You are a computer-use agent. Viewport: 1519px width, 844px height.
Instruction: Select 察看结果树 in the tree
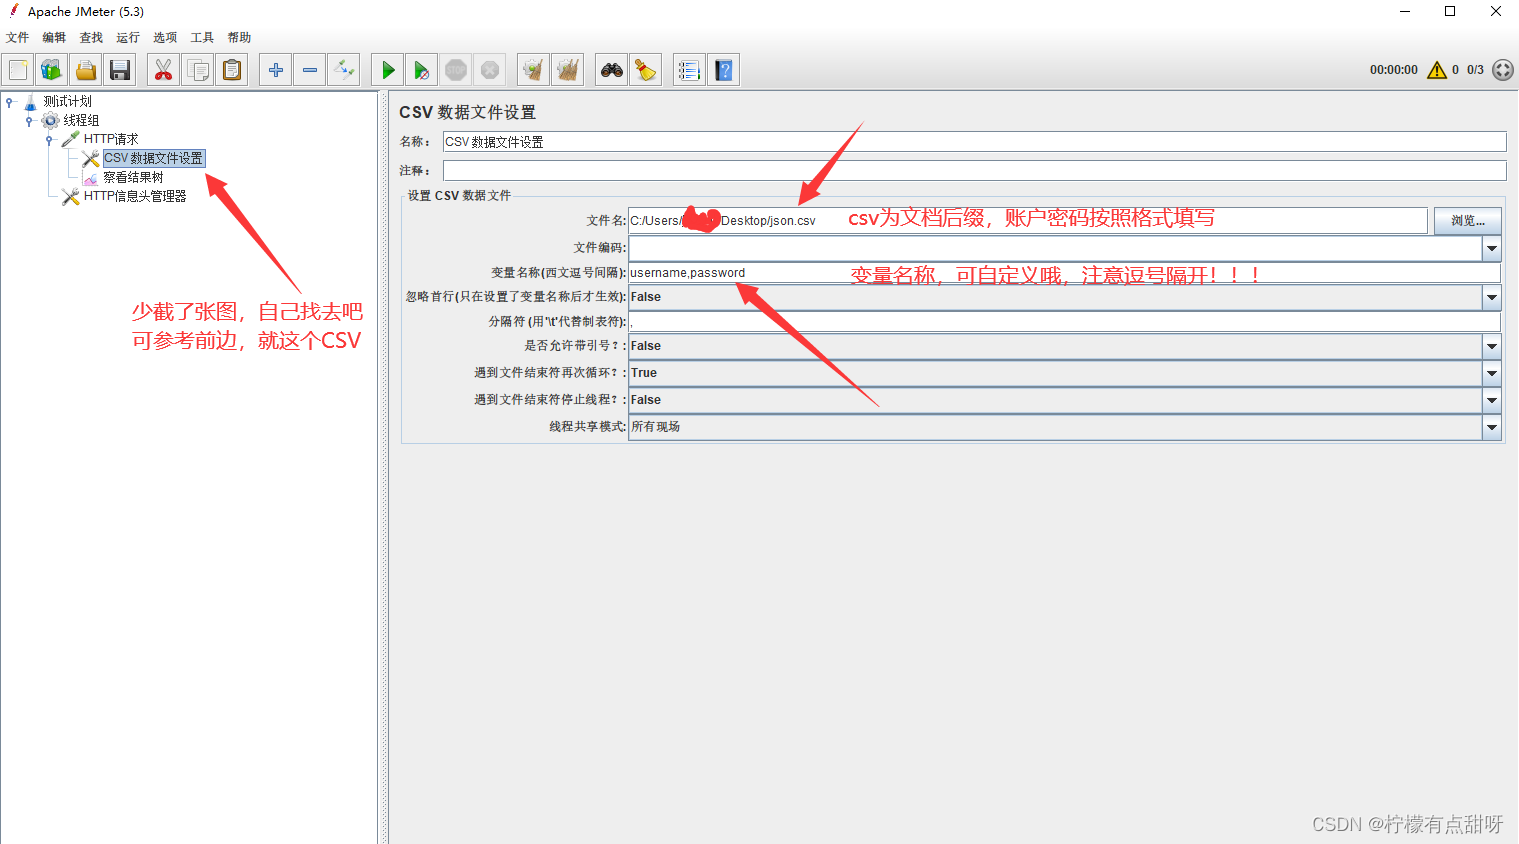pyautogui.click(x=133, y=177)
